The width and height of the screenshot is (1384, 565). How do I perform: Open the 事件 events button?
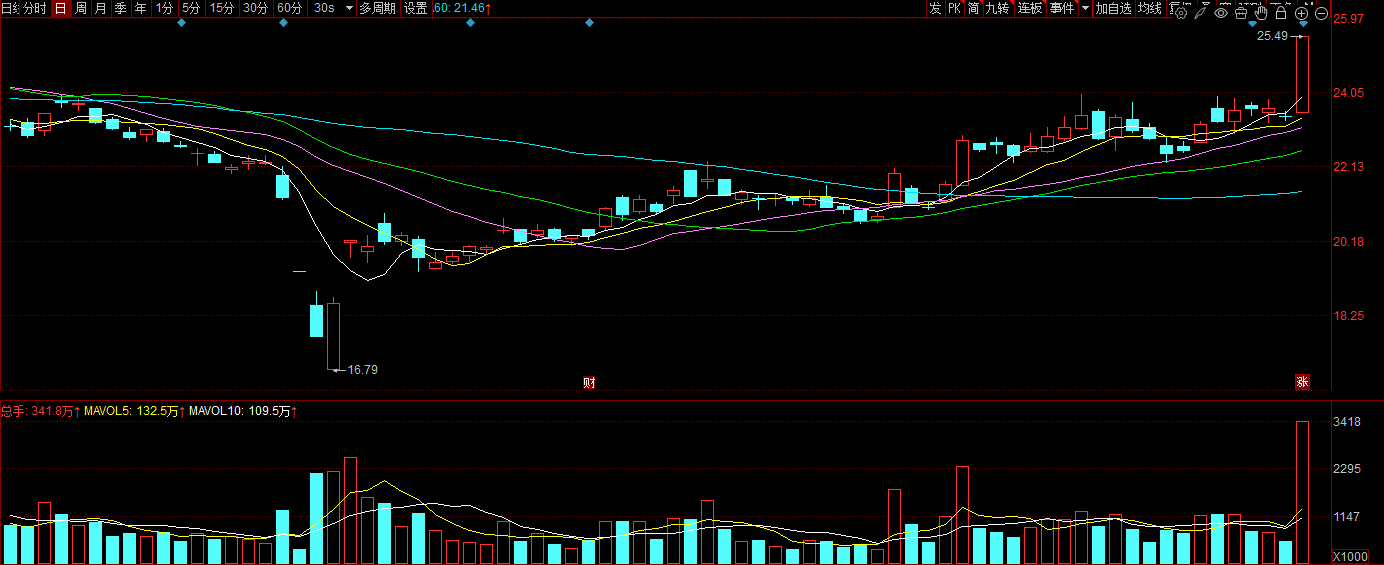pyautogui.click(x=1061, y=8)
